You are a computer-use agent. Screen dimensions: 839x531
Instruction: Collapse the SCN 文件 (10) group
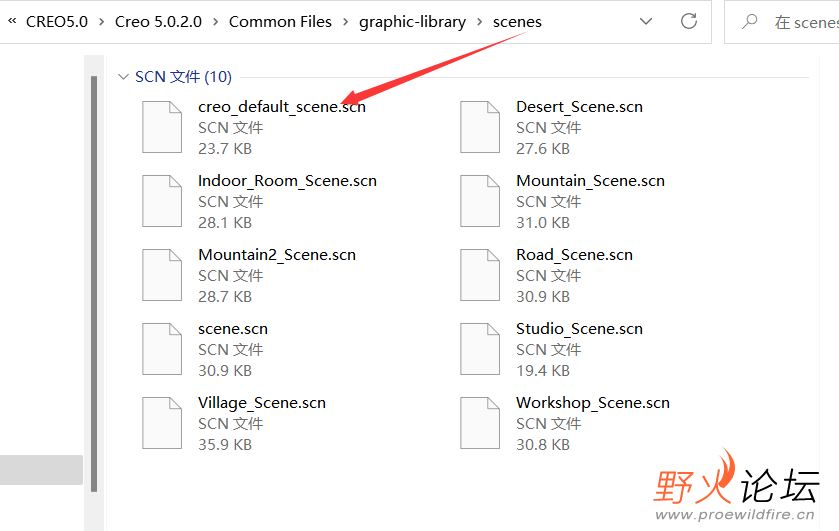(x=123, y=77)
